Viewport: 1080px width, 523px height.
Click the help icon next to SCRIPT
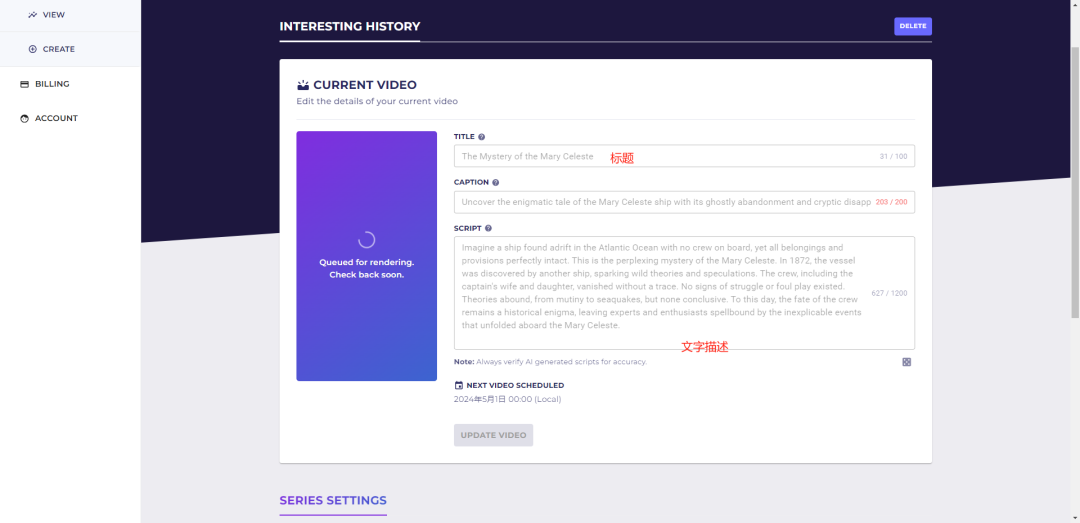point(488,228)
